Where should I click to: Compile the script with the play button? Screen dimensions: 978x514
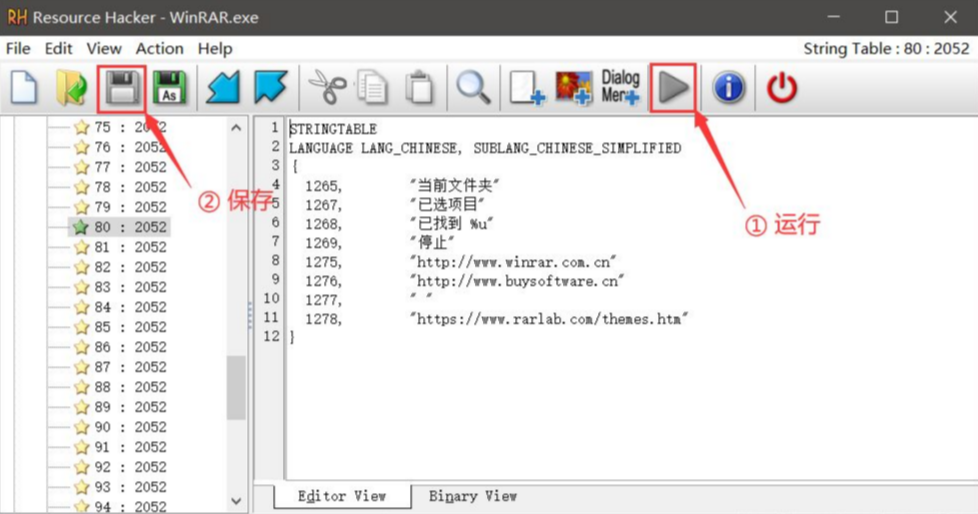tap(673, 87)
